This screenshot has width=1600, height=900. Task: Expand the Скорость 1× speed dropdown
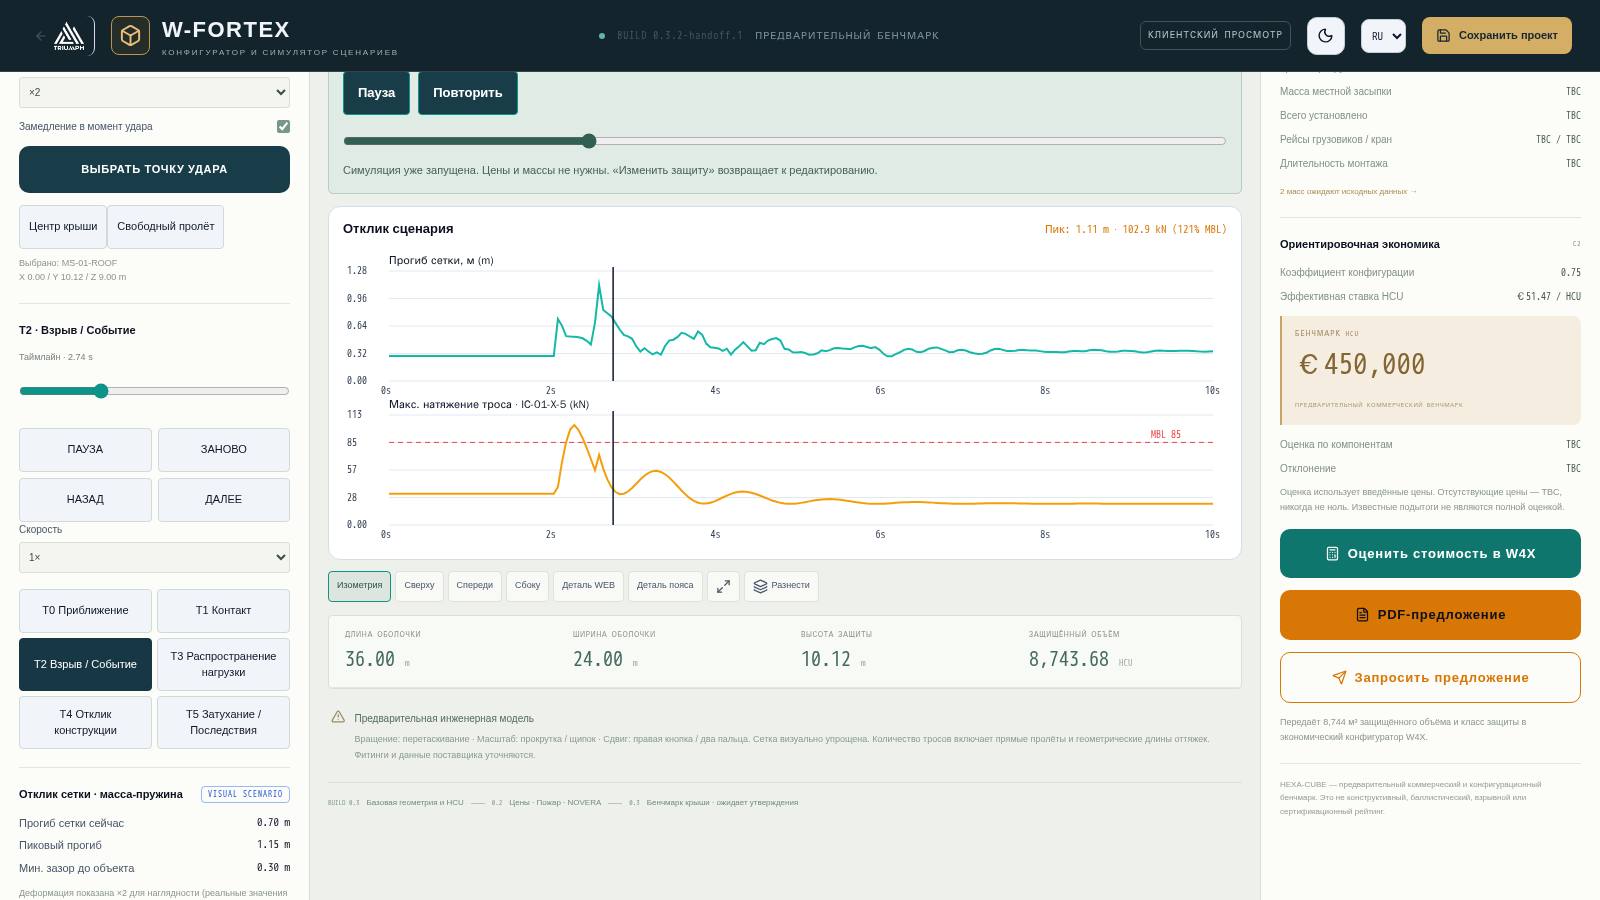click(154, 557)
